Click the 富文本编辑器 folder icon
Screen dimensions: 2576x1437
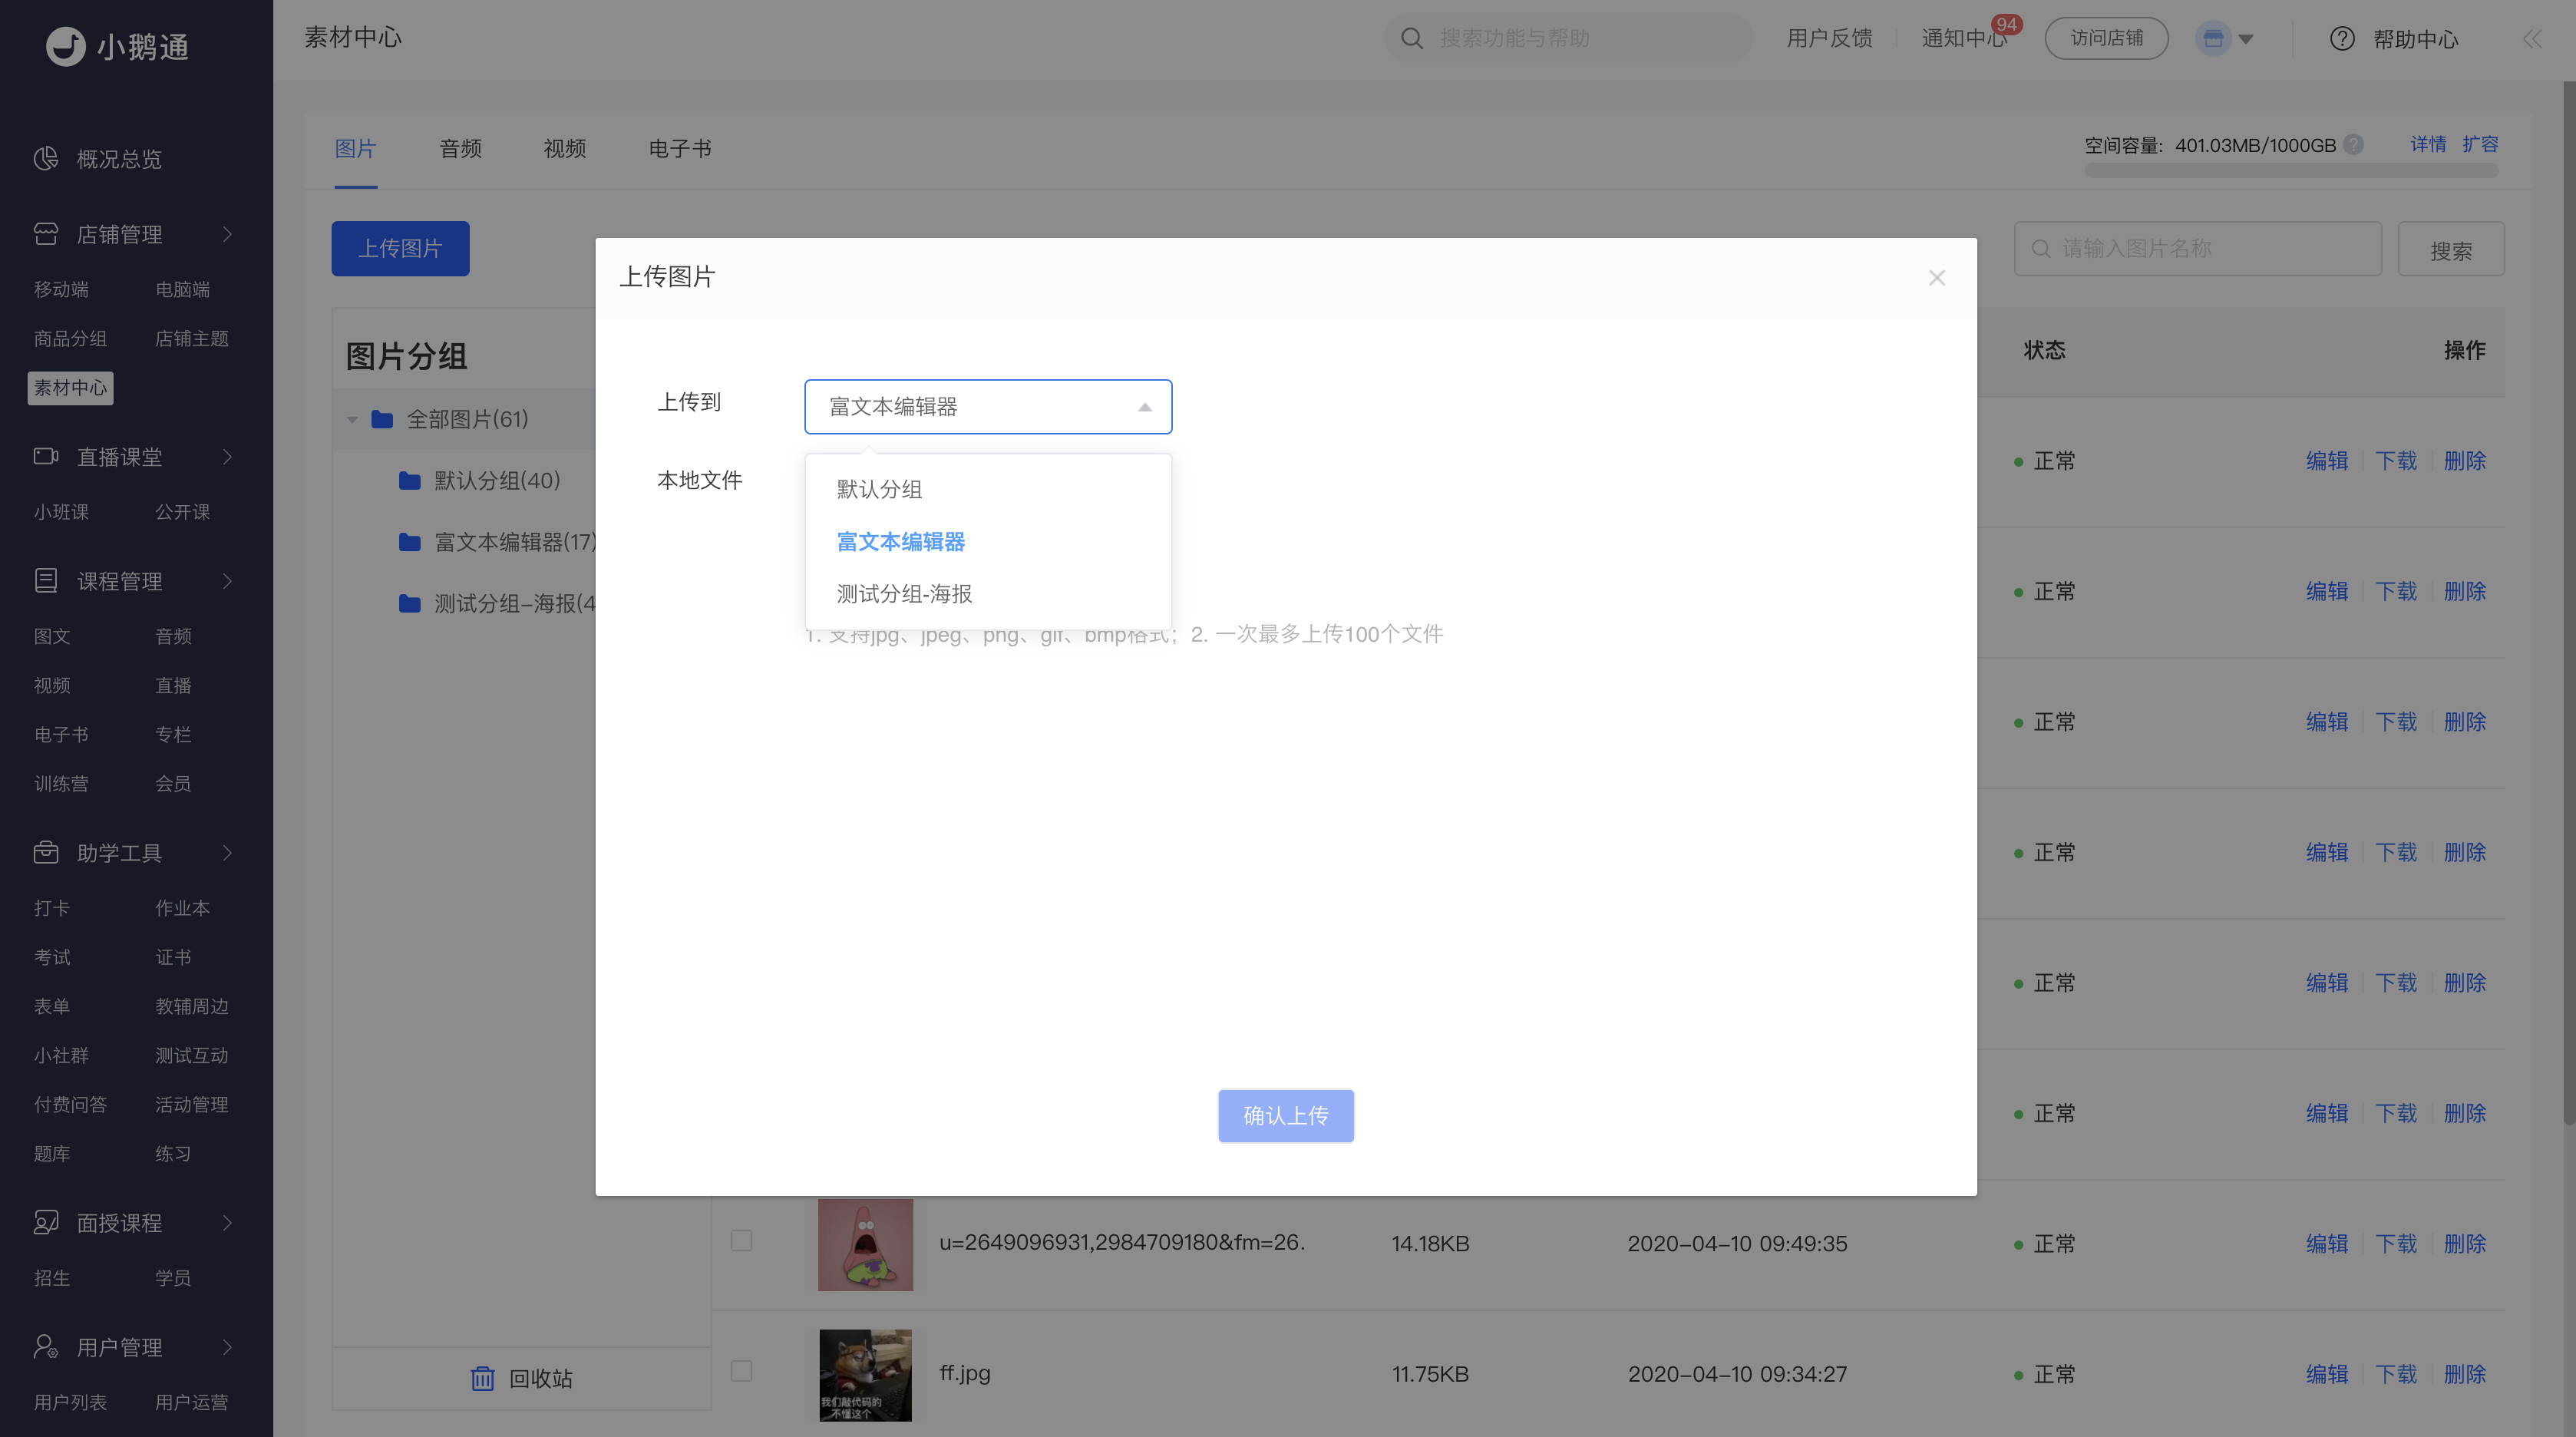coord(410,542)
